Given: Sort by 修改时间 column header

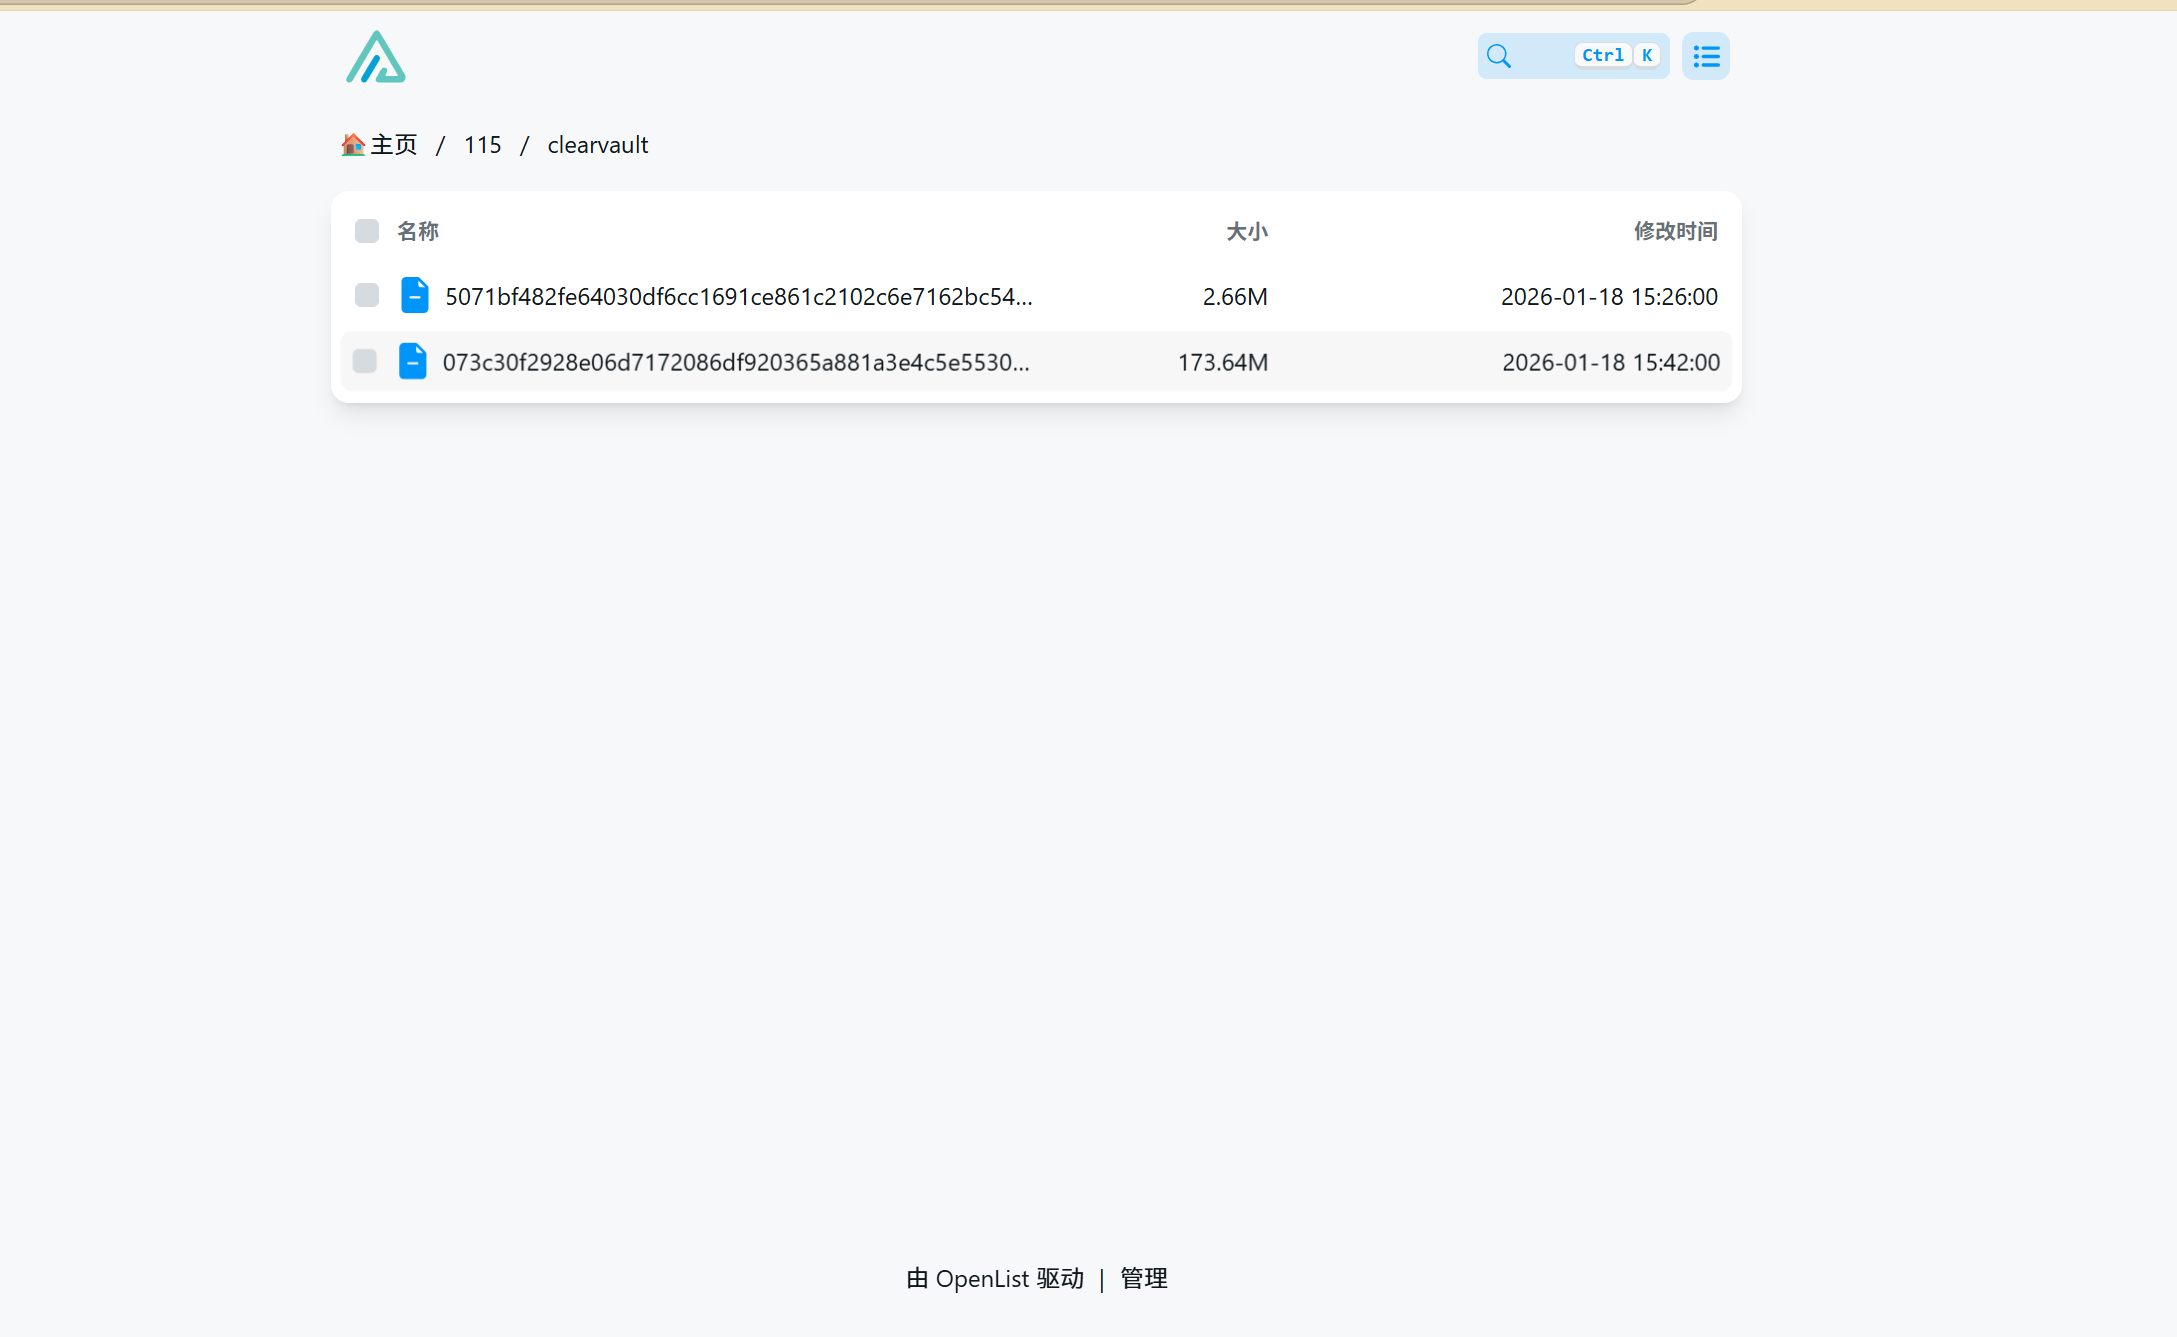Looking at the screenshot, I should 1675,231.
